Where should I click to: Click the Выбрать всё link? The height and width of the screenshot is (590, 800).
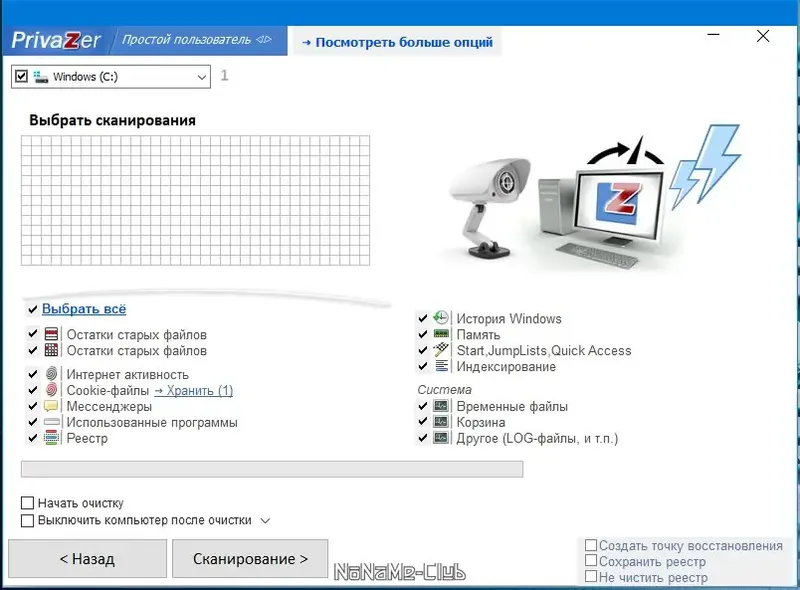pos(84,309)
